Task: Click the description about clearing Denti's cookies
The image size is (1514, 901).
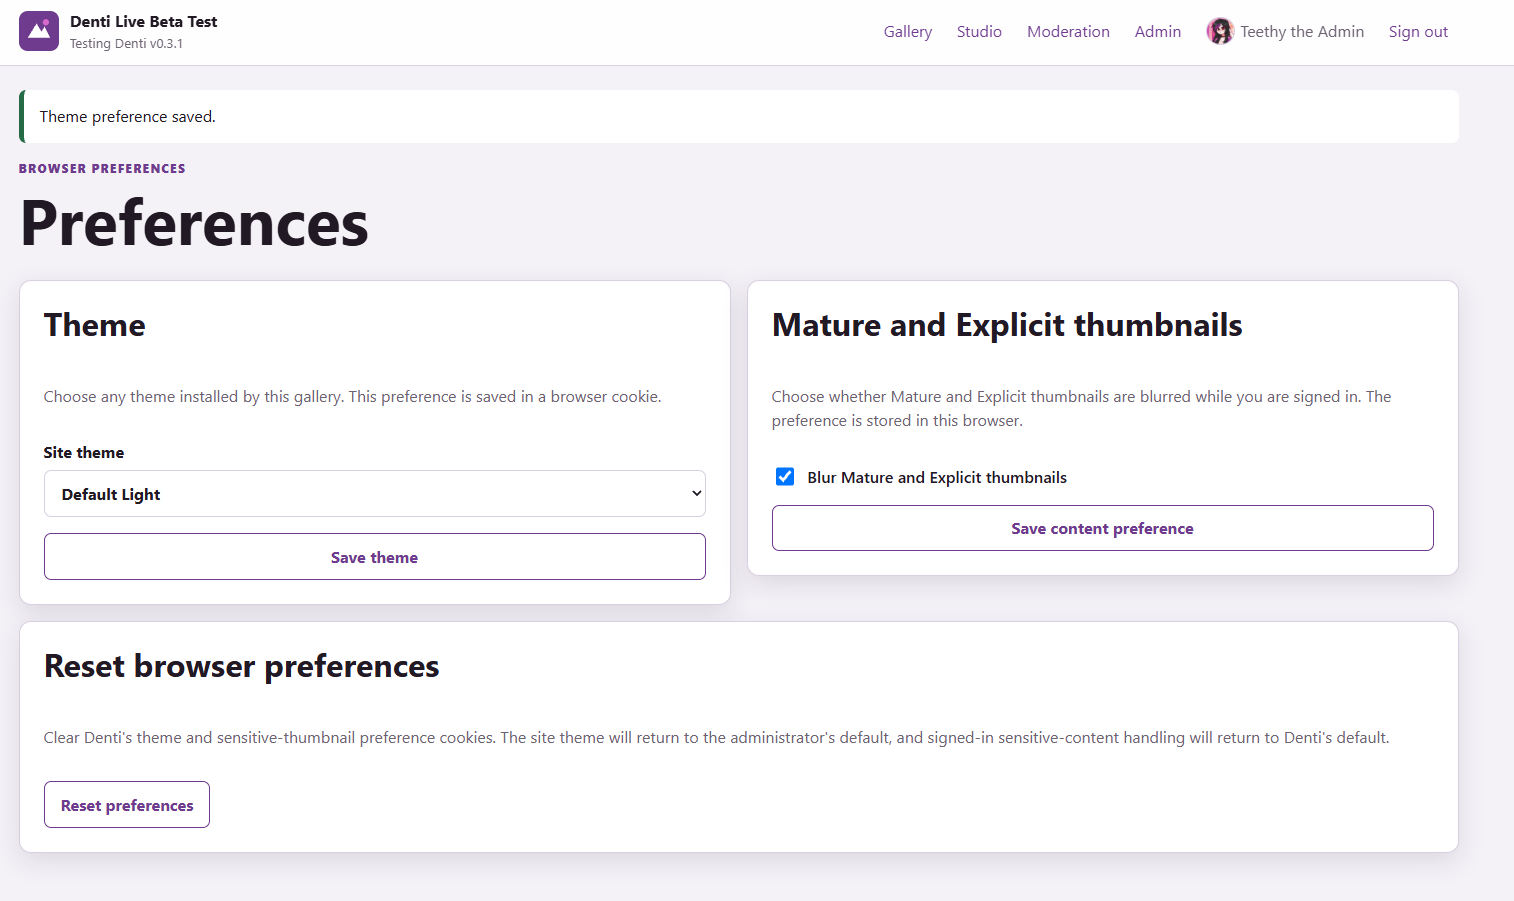Action: 717,738
